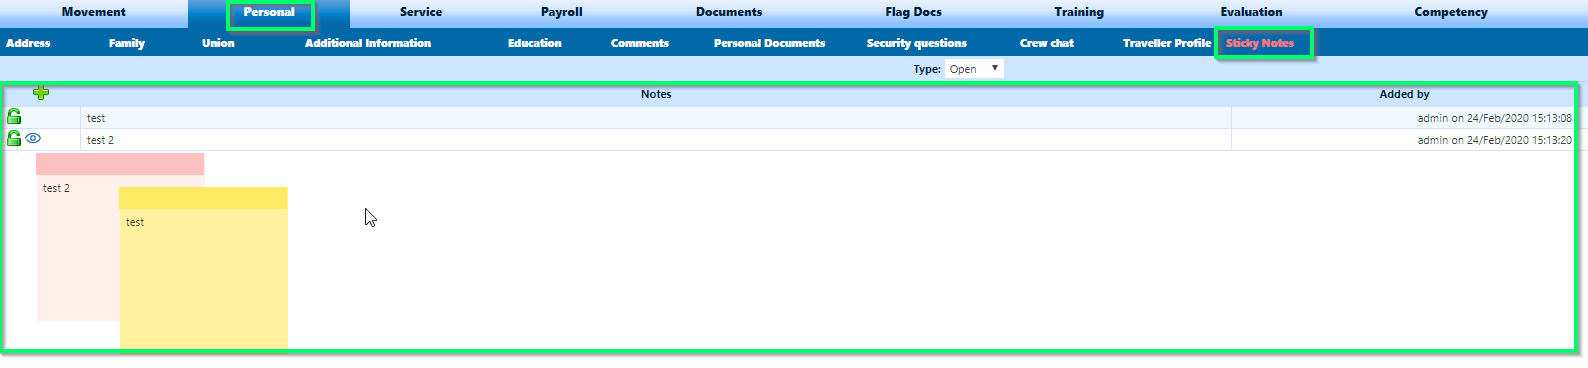Go to the Education sub-tab

click(x=535, y=43)
